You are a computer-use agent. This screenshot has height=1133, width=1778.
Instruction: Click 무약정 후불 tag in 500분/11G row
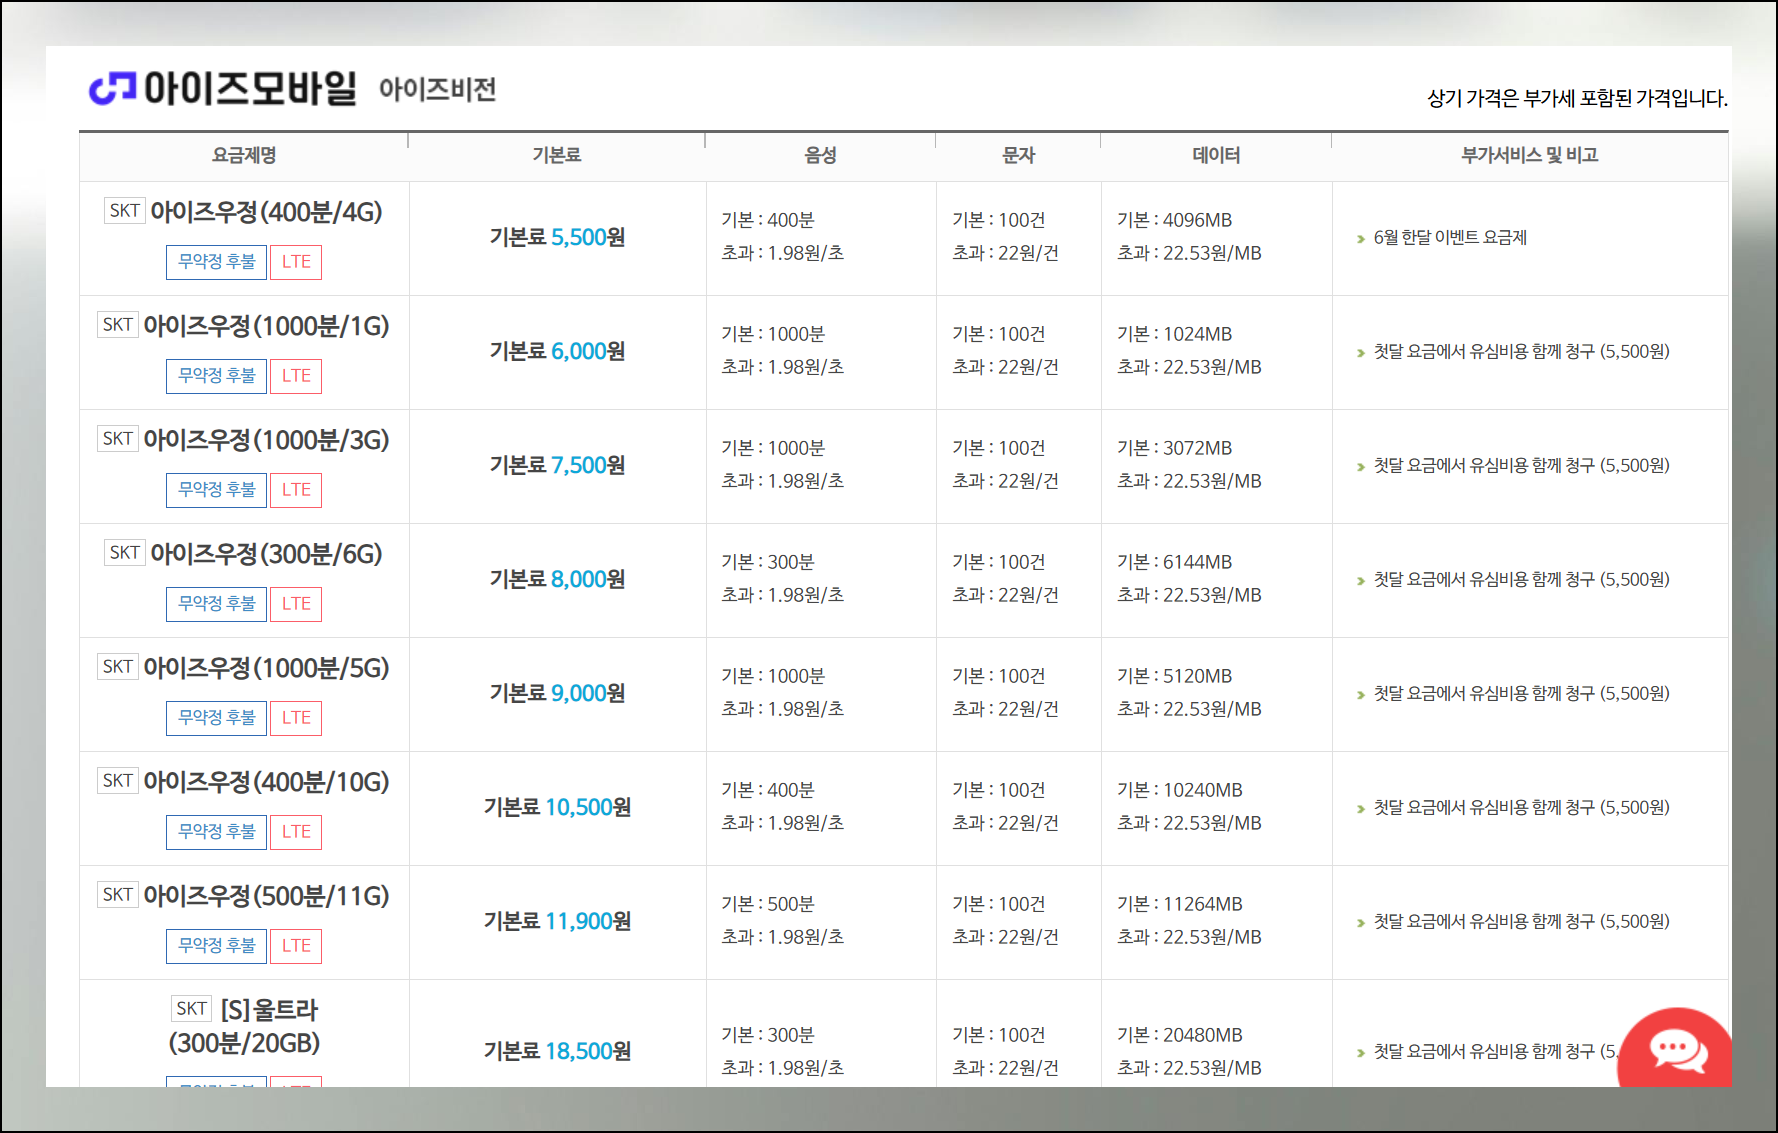coord(216,946)
